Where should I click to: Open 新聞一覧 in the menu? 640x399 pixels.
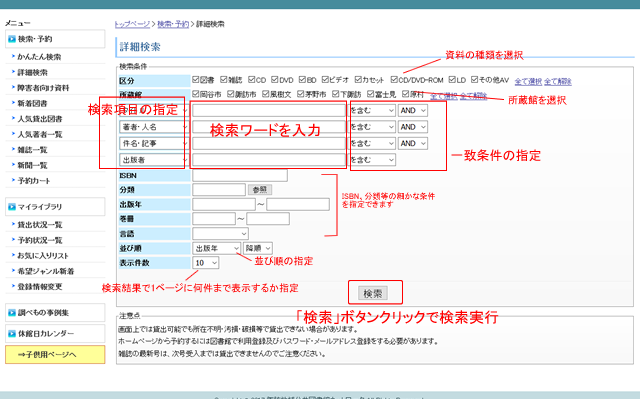pyautogui.click(x=32, y=165)
